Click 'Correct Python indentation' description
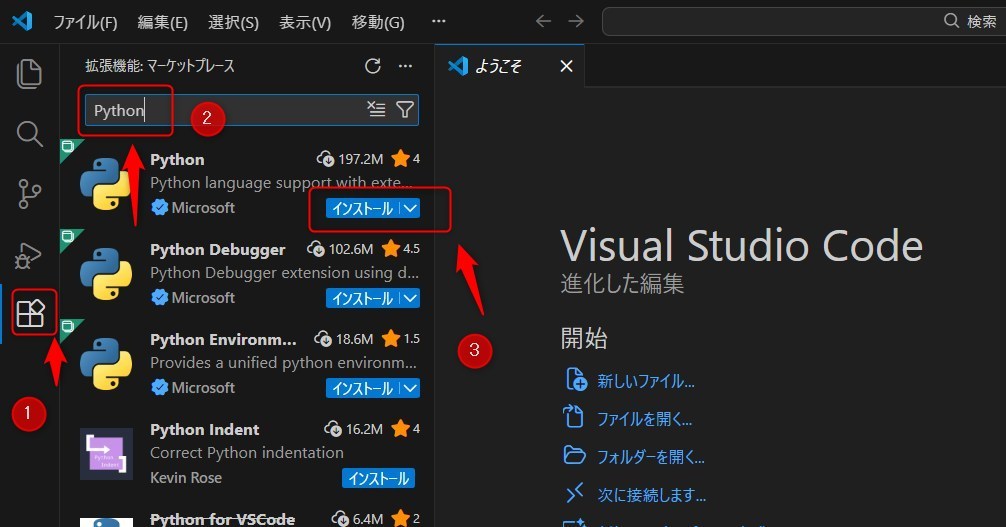Screen dimensions: 1006x527 click(247, 453)
